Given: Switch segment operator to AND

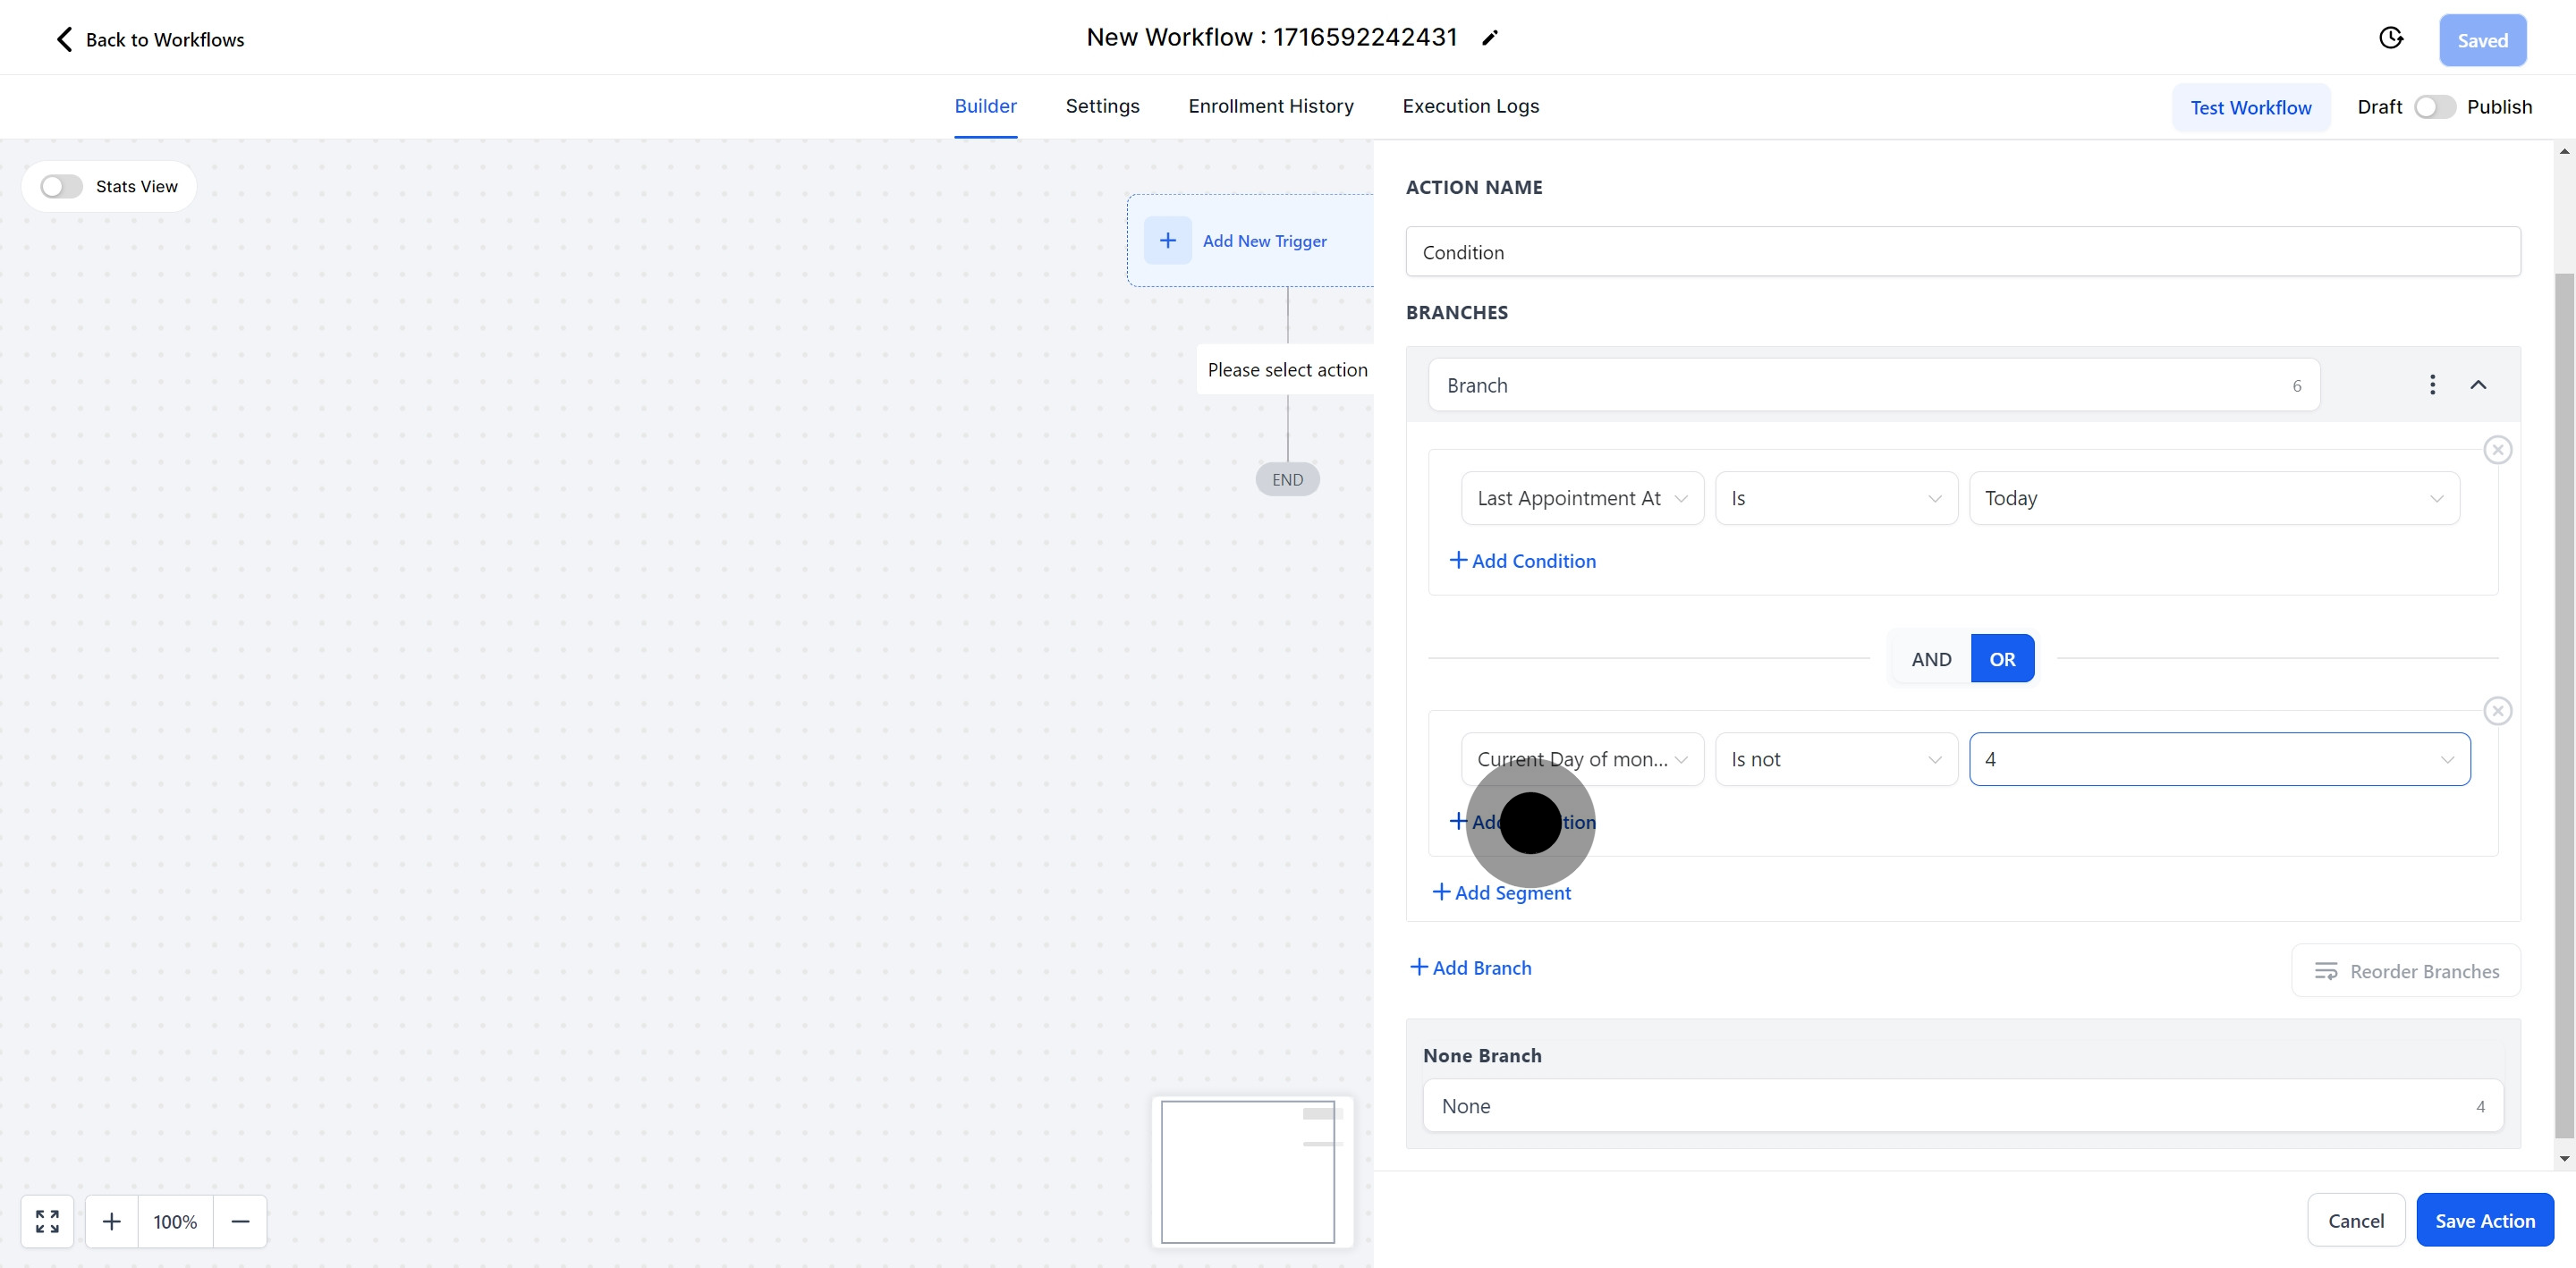Looking at the screenshot, I should pyautogui.click(x=1930, y=659).
